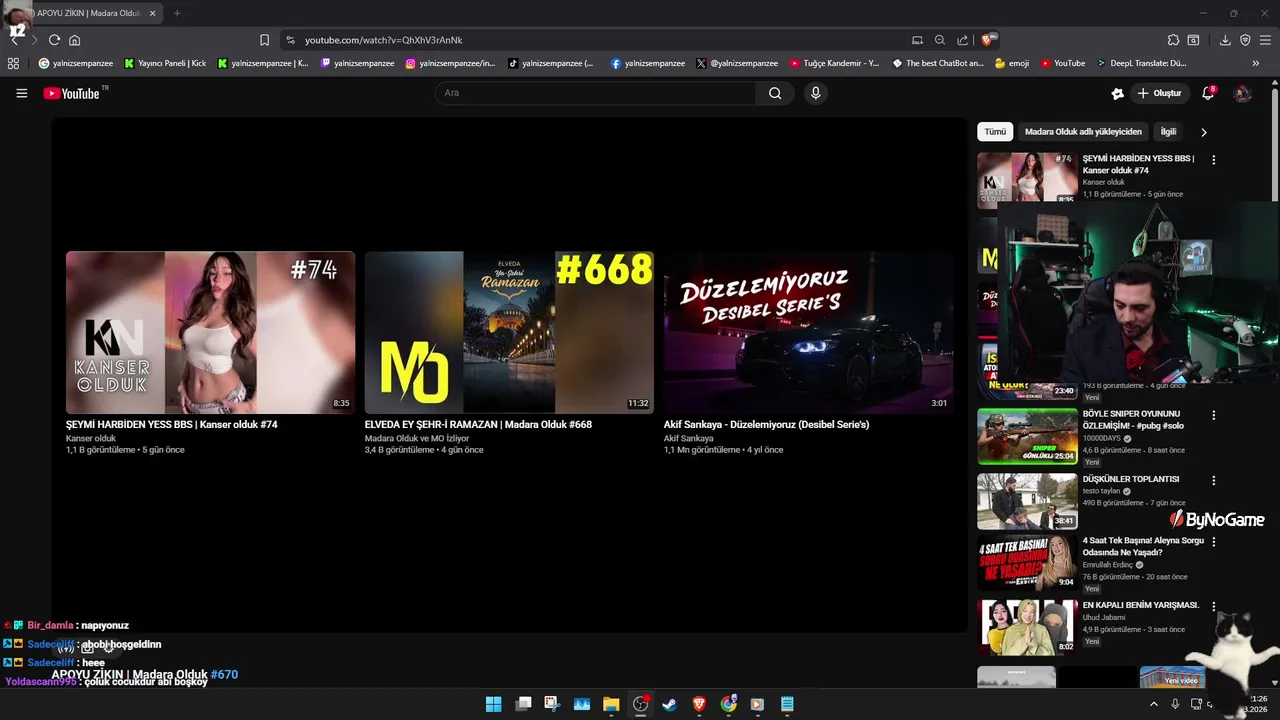
Task: Click Akif Sarıkaya channel name under thumbnail
Action: click(x=689, y=438)
